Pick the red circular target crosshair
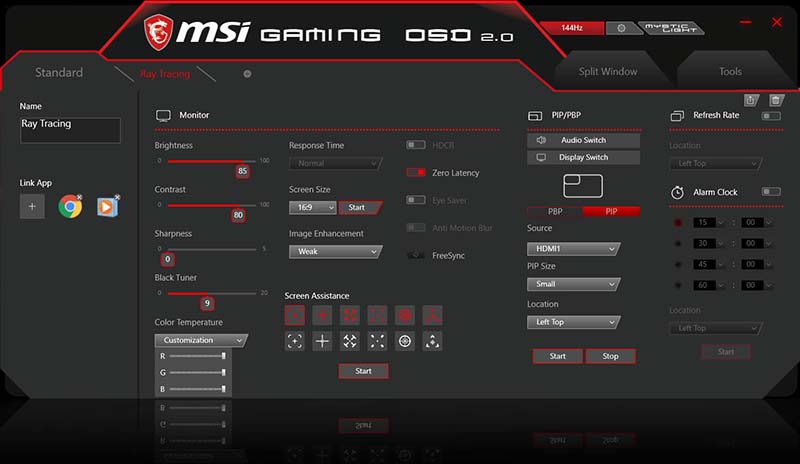 coord(405,314)
